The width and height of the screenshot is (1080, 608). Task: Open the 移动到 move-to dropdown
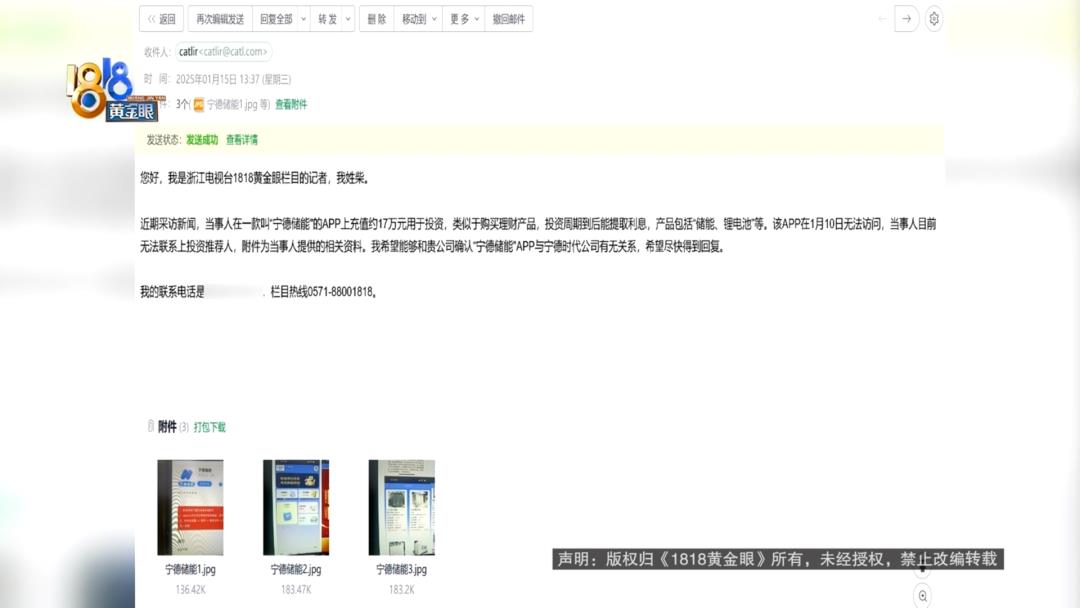point(419,19)
